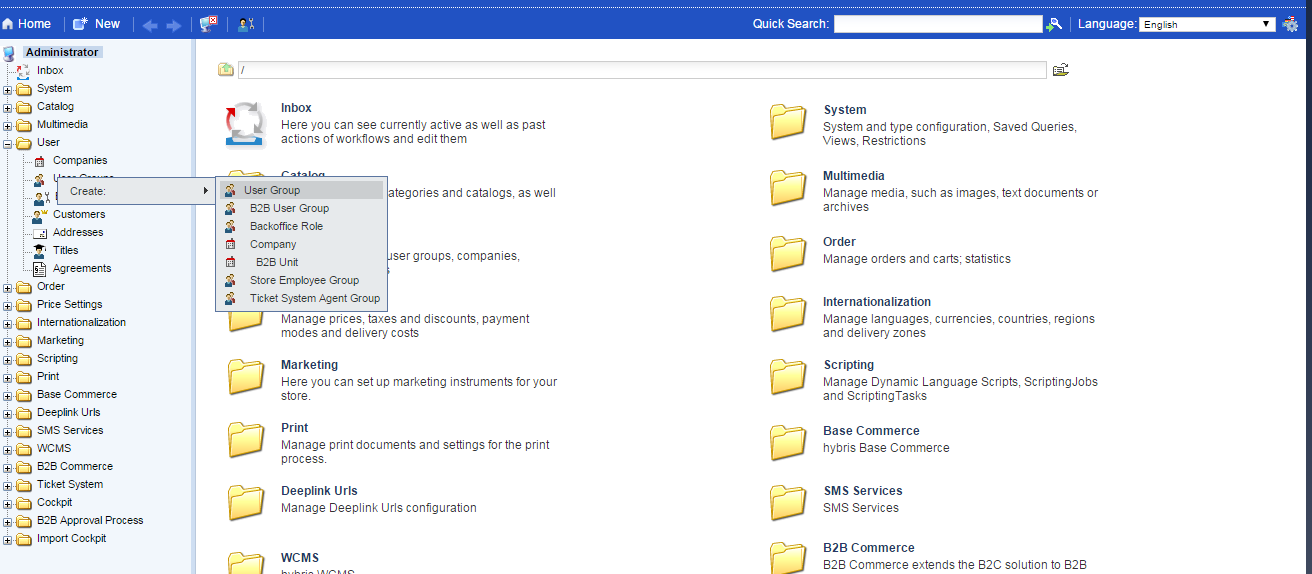The height and width of the screenshot is (574, 1312).
Task: Click the New button in the toolbar
Action: click(97, 24)
